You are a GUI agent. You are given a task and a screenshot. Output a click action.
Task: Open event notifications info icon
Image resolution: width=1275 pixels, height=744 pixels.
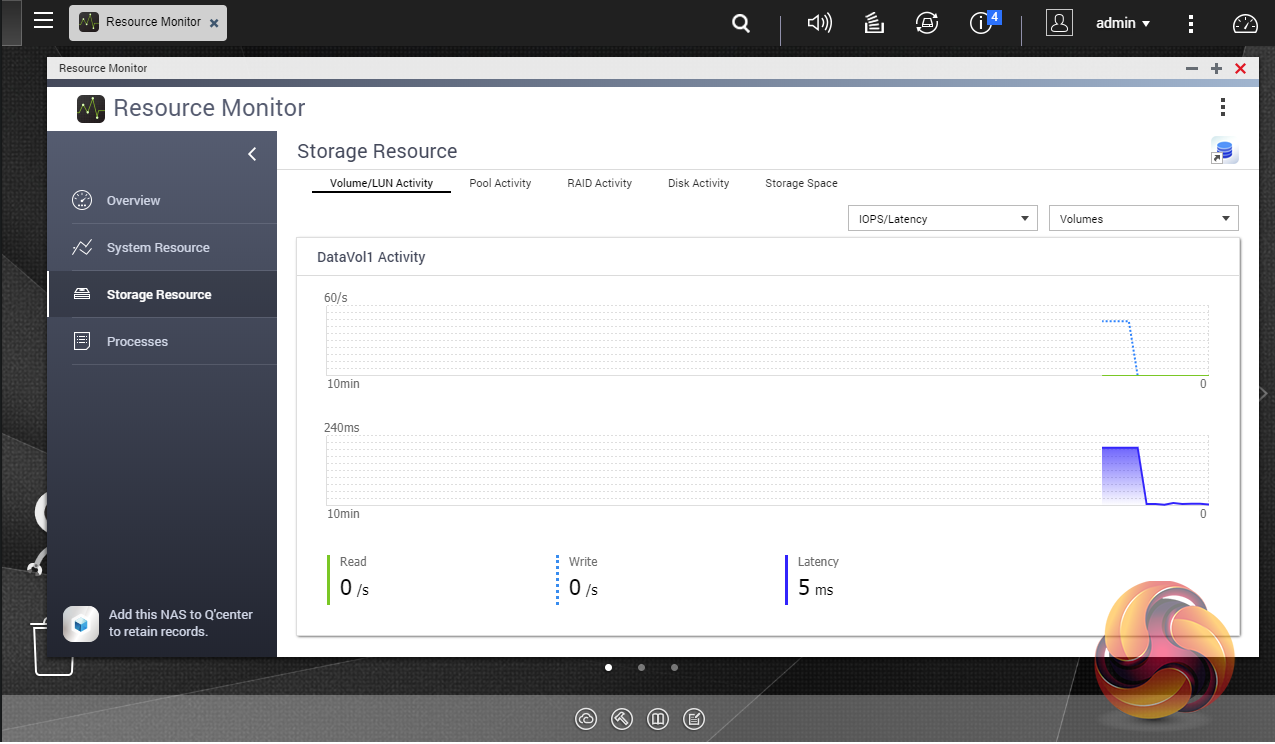click(x=982, y=23)
